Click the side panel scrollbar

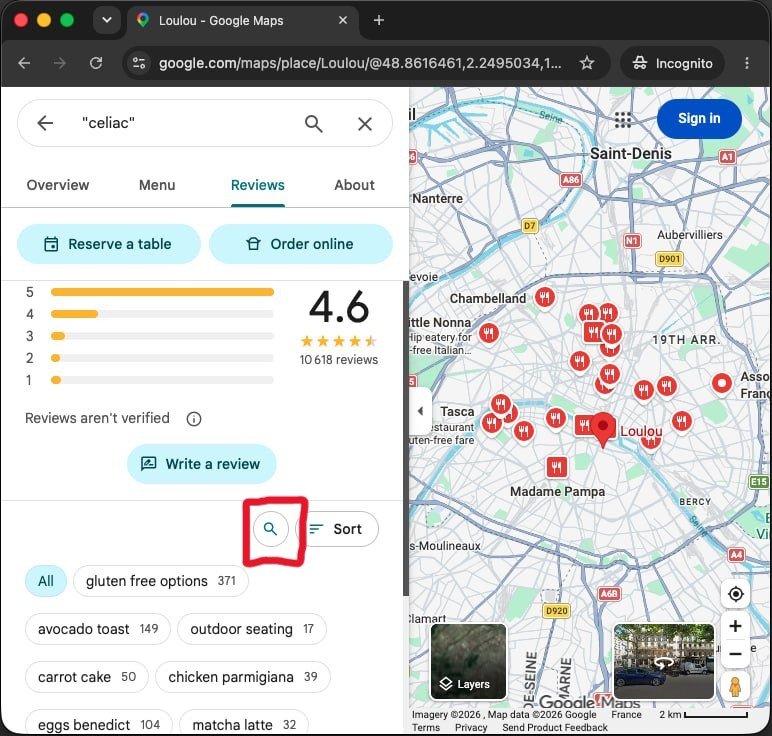coord(406,438)
